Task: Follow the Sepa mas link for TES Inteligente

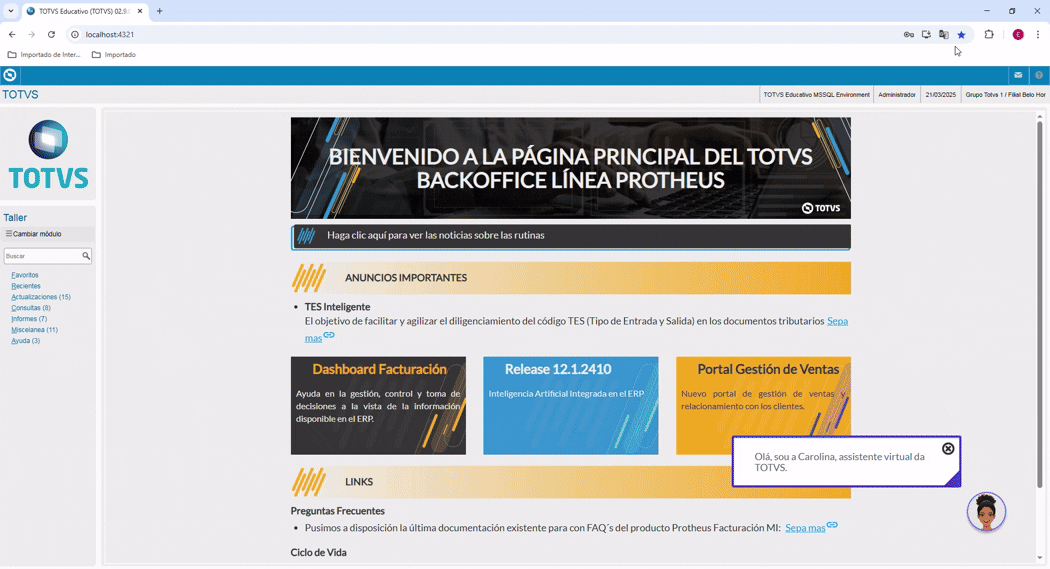Action: 837,321
